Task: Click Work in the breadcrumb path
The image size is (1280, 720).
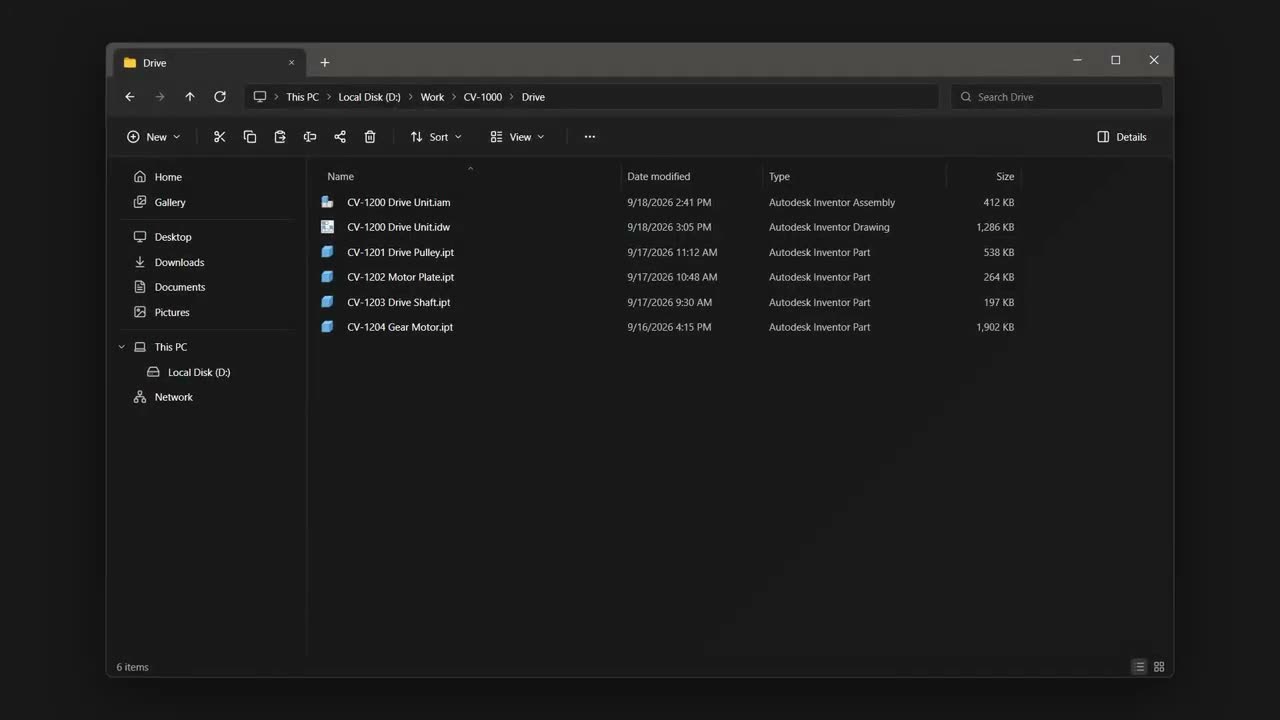Action: [432, 97]
